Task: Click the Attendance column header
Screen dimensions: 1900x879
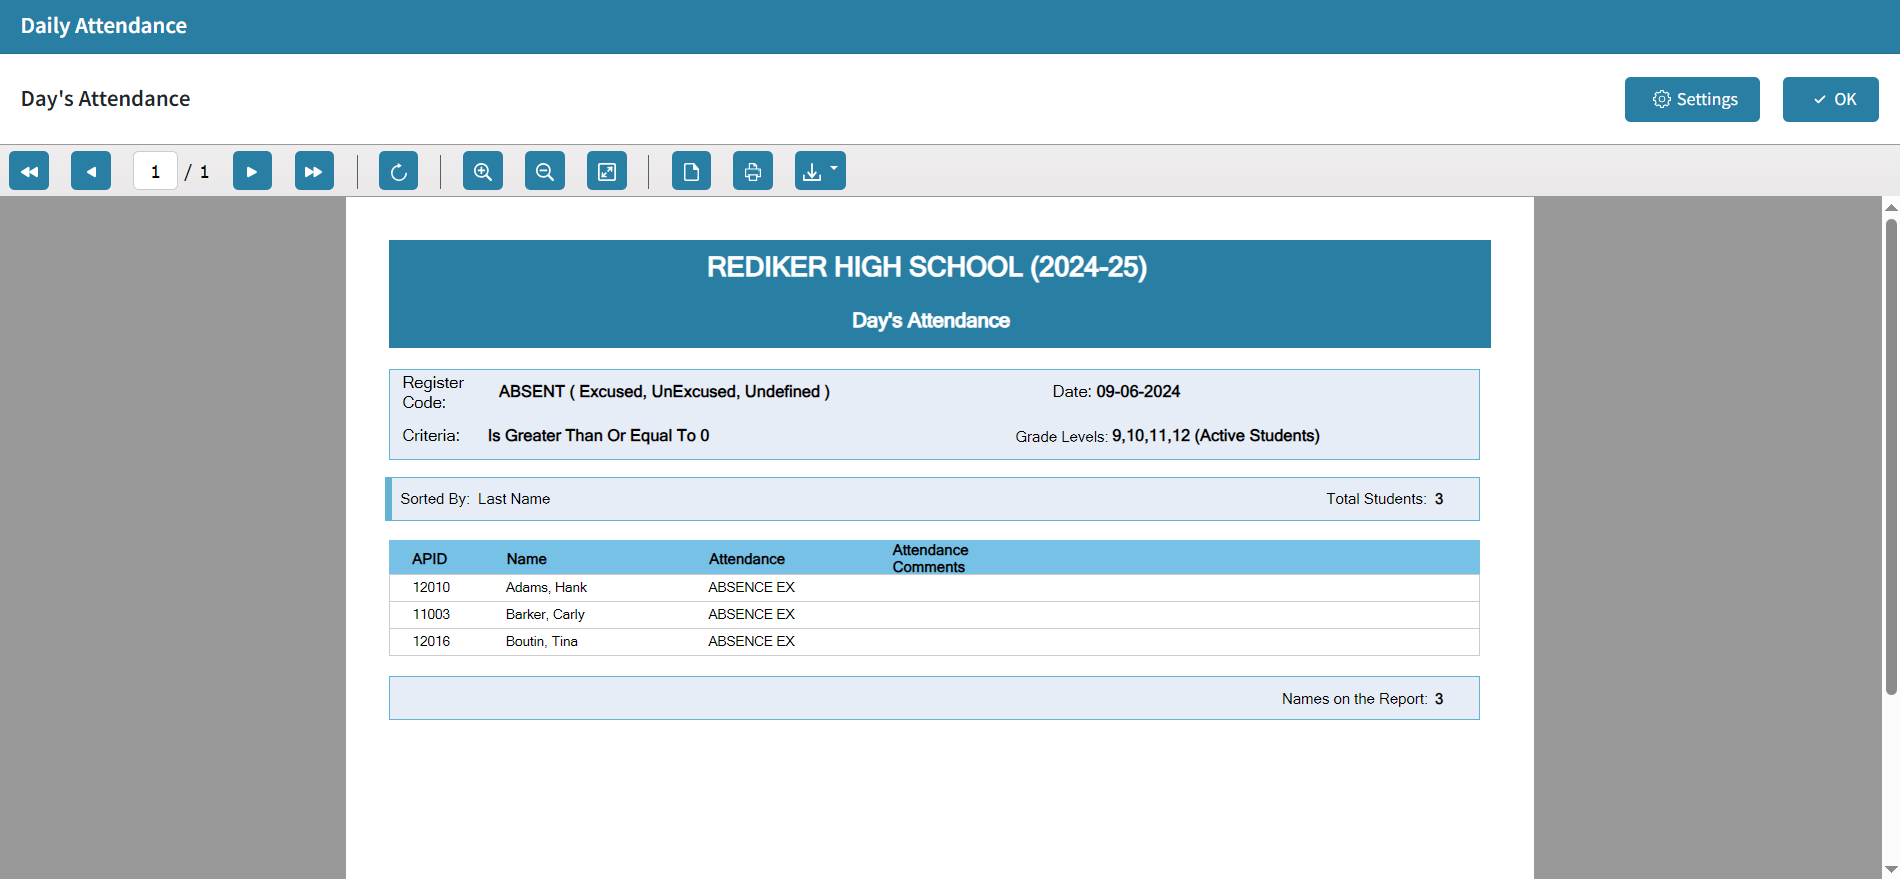Action: [x=747, y=559]
